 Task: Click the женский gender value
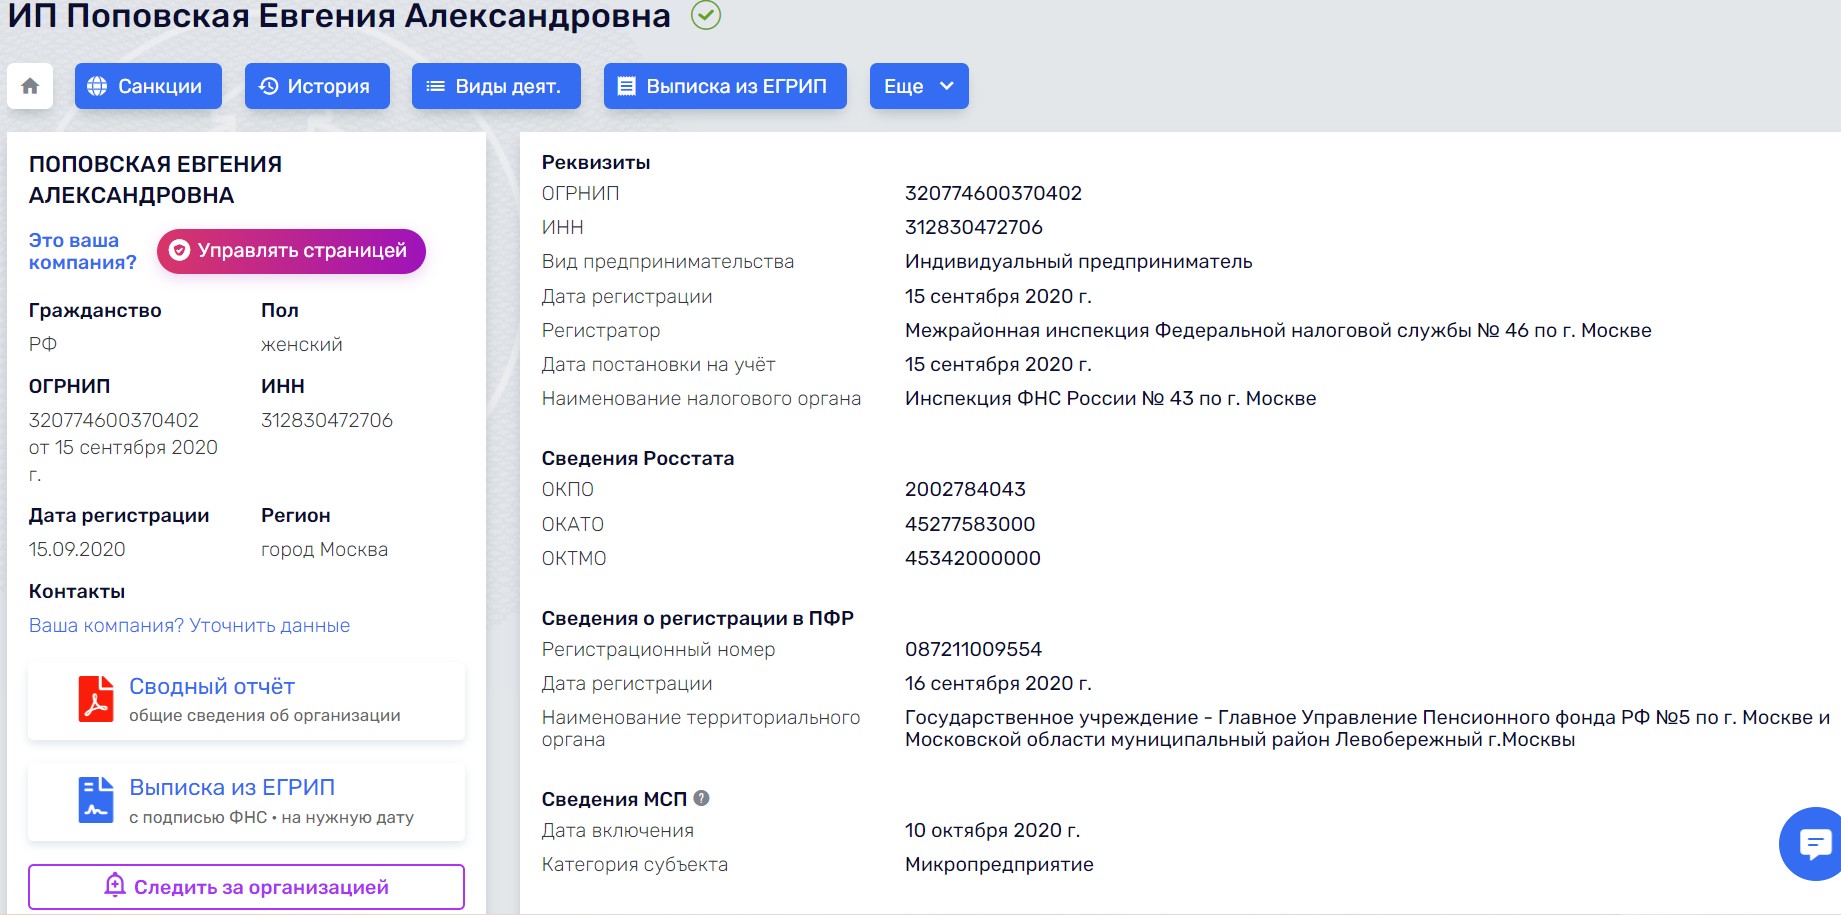301,344
